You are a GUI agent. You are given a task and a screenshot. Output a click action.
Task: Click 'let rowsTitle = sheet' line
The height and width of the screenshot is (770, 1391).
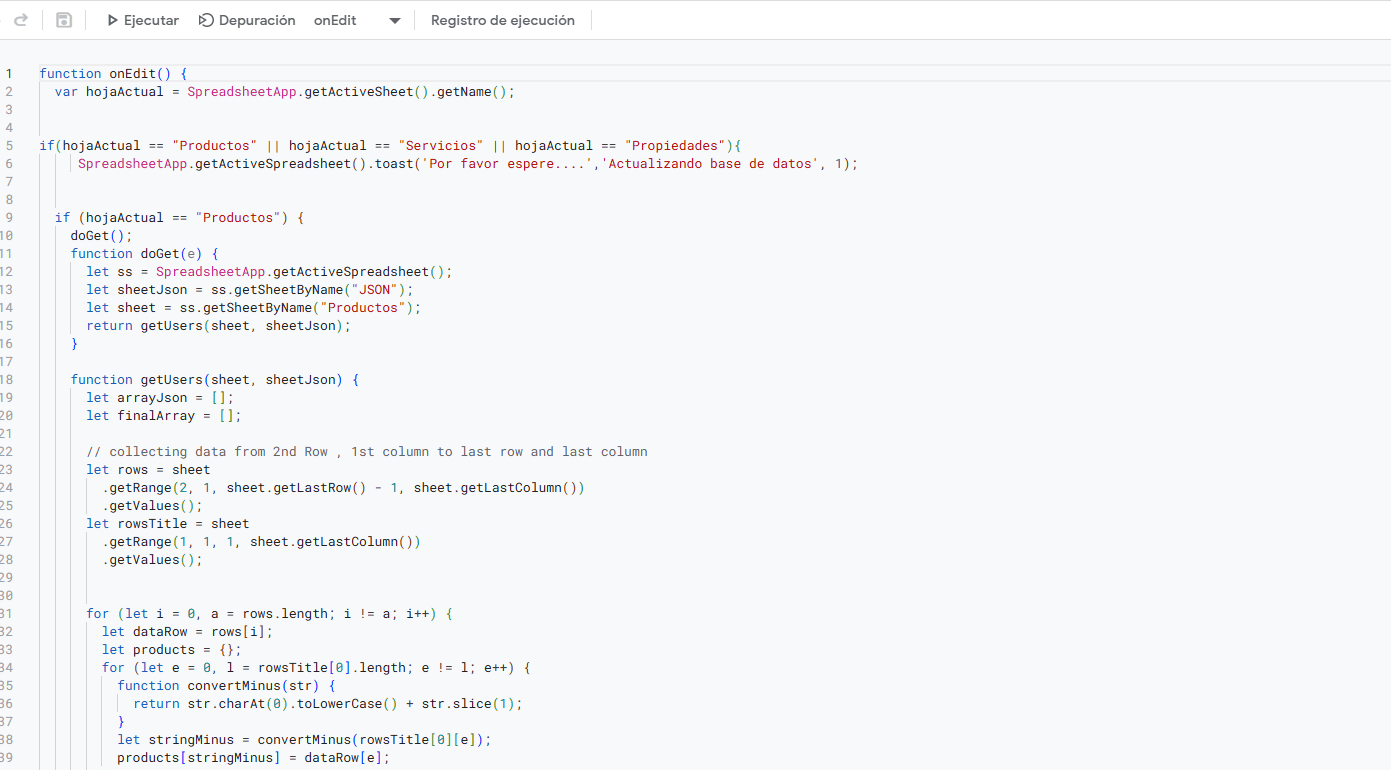pyautogui.click(x=168, y=524)
